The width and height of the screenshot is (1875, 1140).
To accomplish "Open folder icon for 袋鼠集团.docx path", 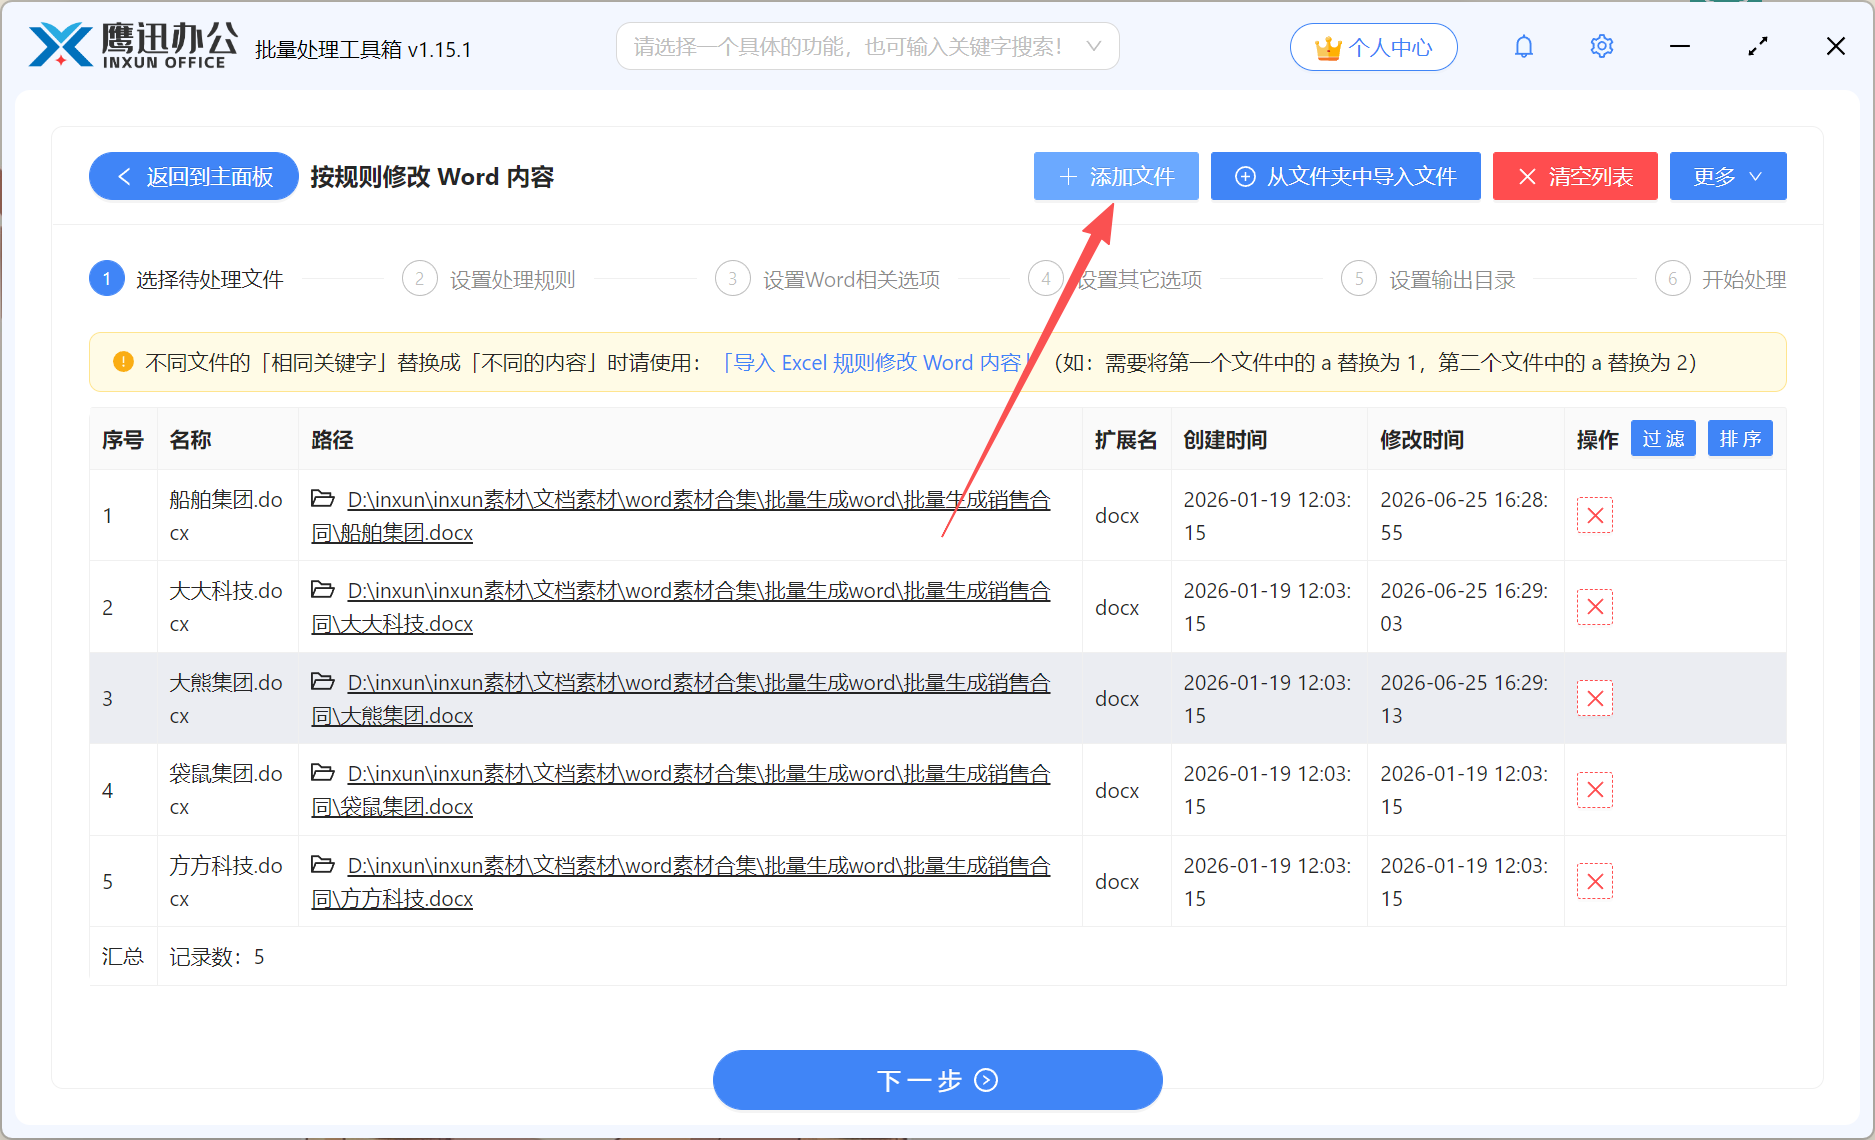I will (x=323, y=772).
